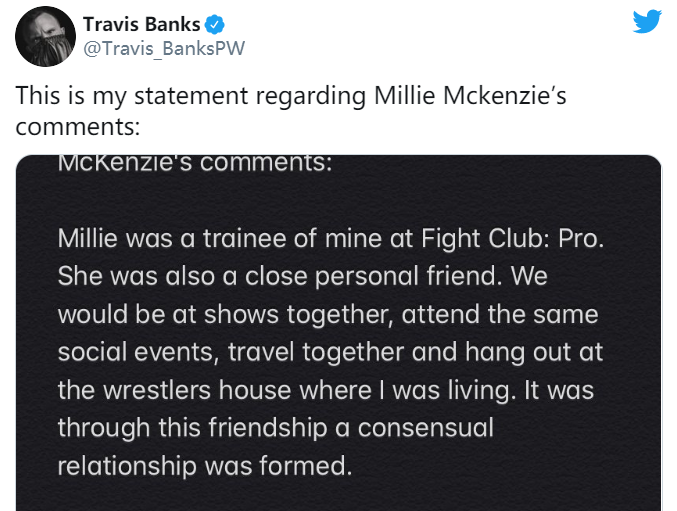677x511 pixels.
Task: Click the word 'comments:' in the tweet
Action: [78, 127]
